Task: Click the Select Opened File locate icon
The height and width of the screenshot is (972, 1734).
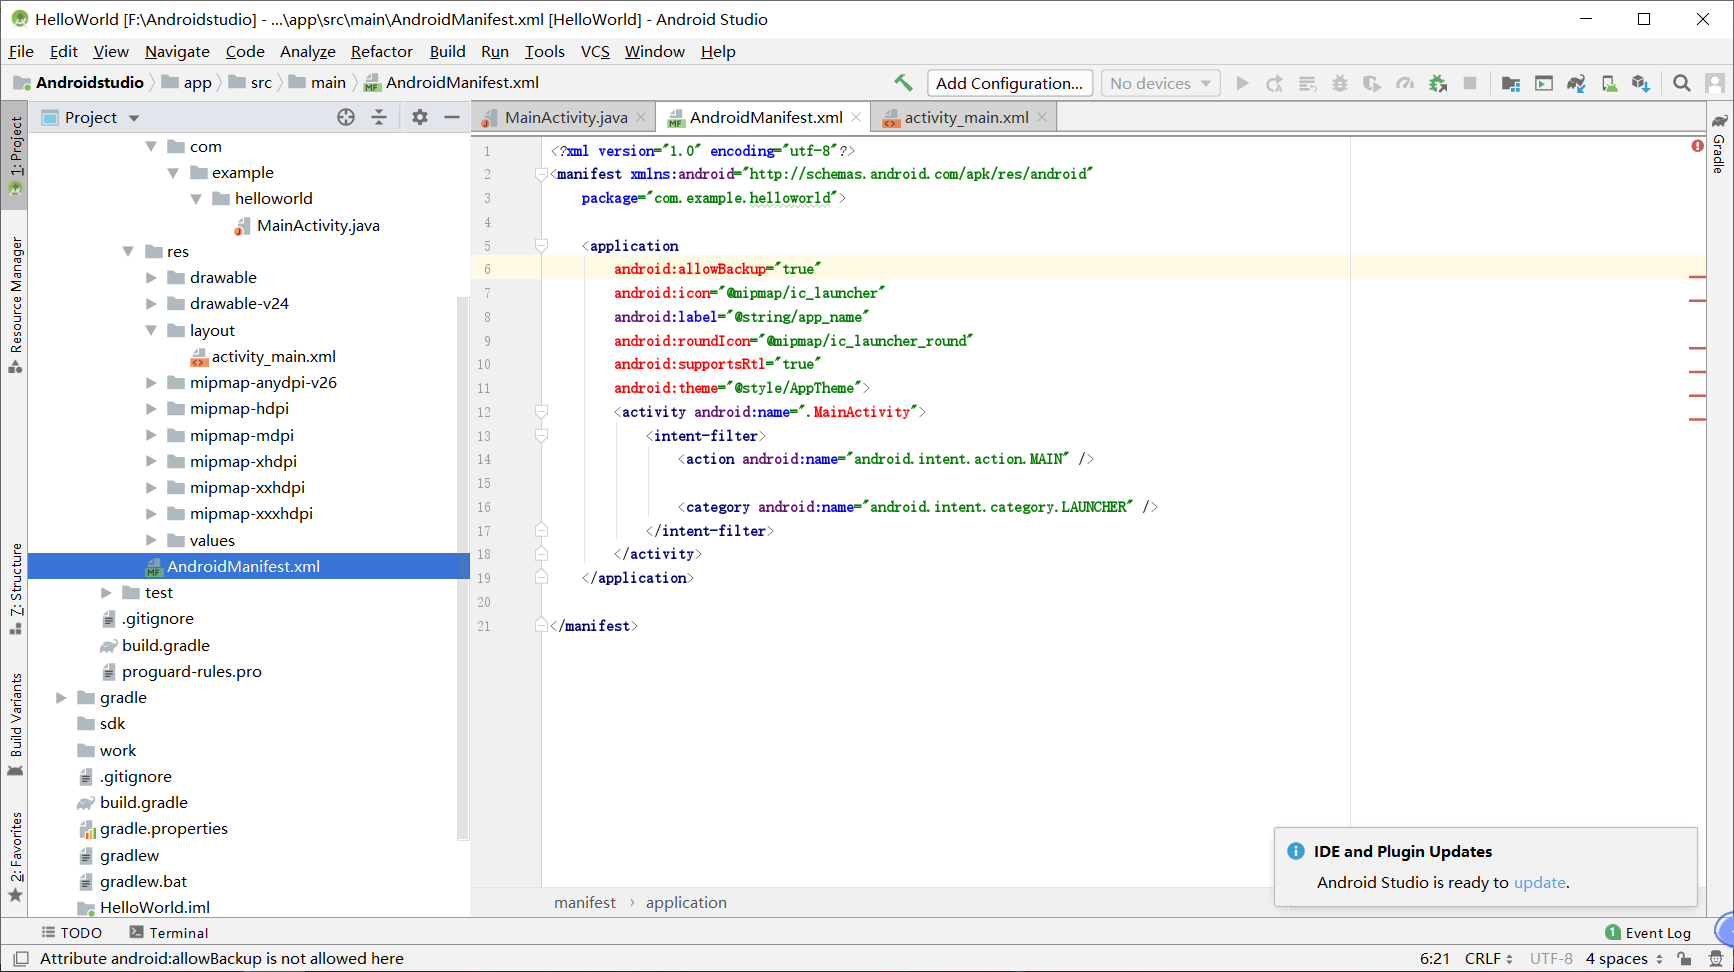Action: click(346, 117)
